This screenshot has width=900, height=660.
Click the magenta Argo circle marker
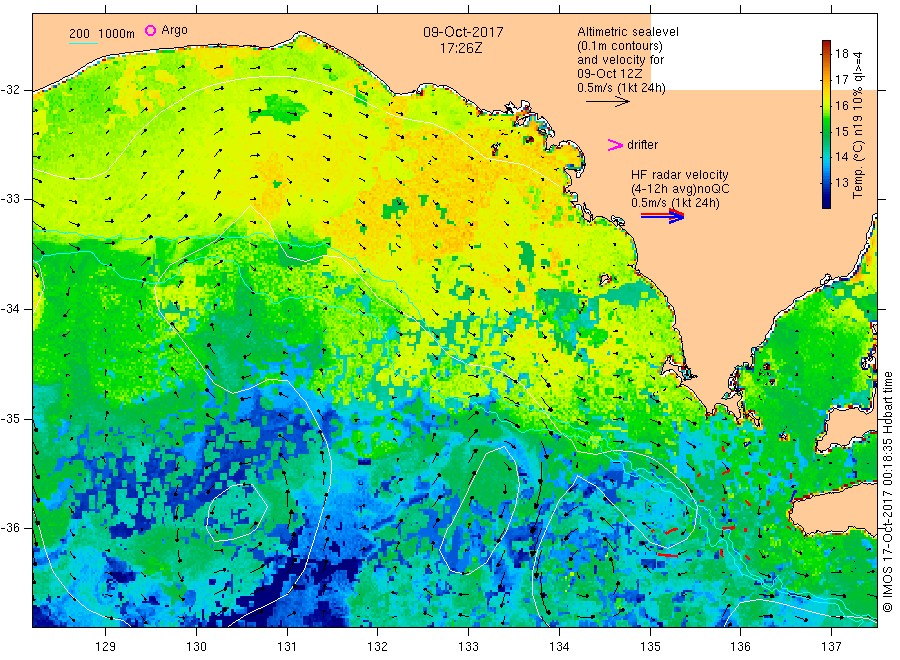click(x=150, y=30)
